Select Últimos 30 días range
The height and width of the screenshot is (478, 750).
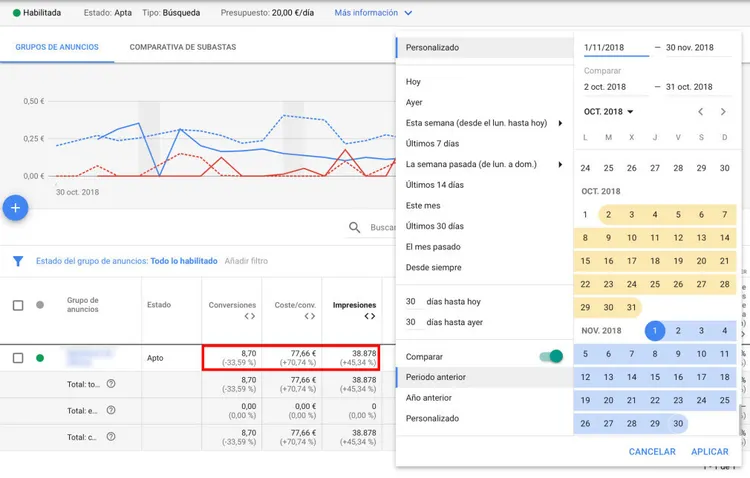435,226
